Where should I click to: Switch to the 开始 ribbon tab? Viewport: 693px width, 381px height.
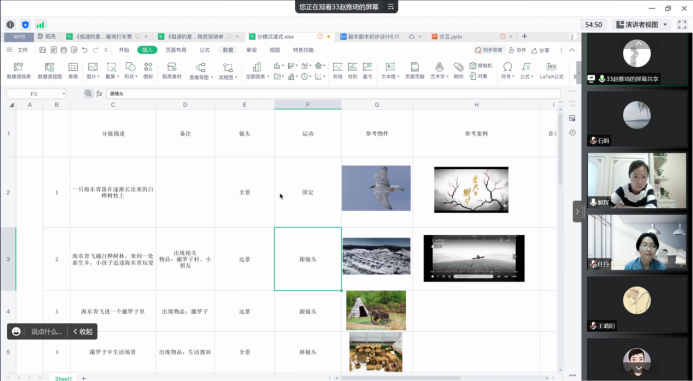click(124, 50)
